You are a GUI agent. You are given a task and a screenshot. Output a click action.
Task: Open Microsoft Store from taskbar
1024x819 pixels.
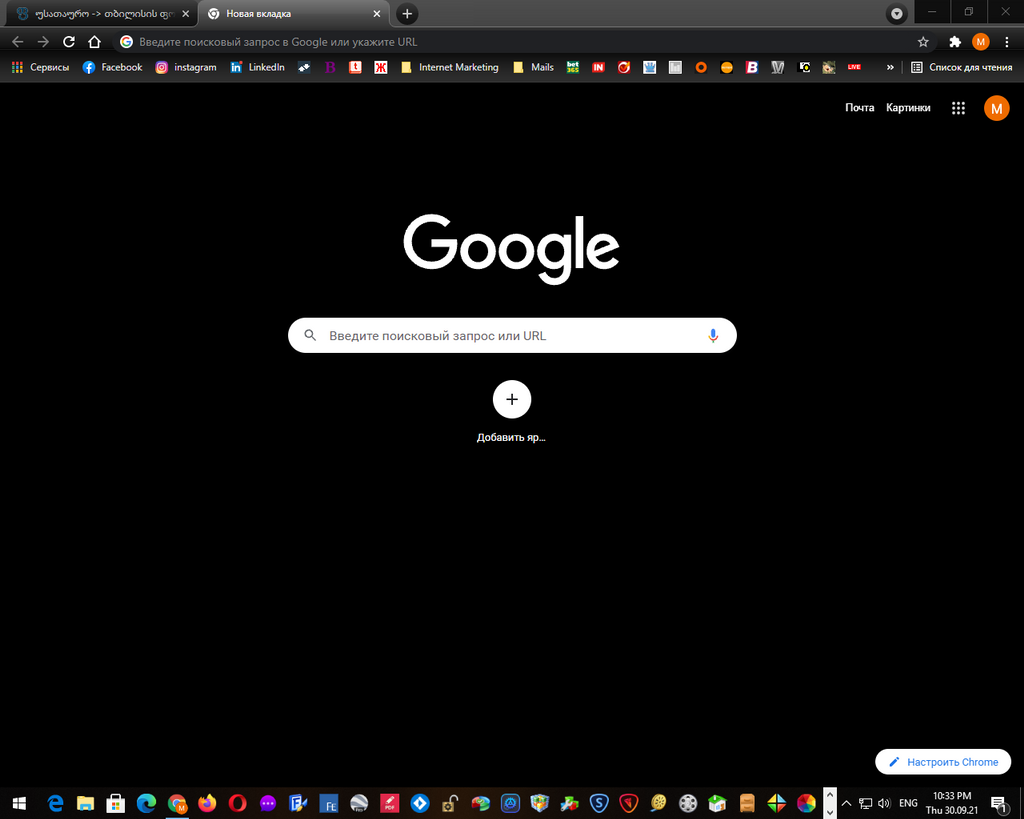[116, 803]
